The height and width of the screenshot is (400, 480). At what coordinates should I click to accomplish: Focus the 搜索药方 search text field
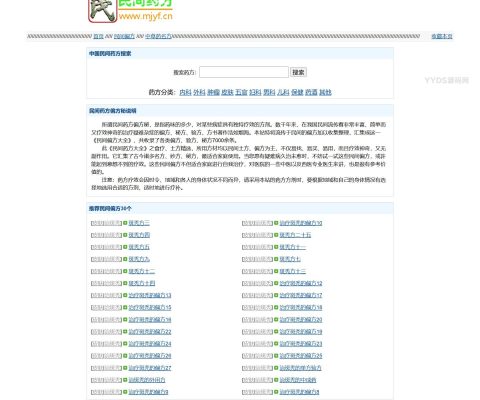244,72
